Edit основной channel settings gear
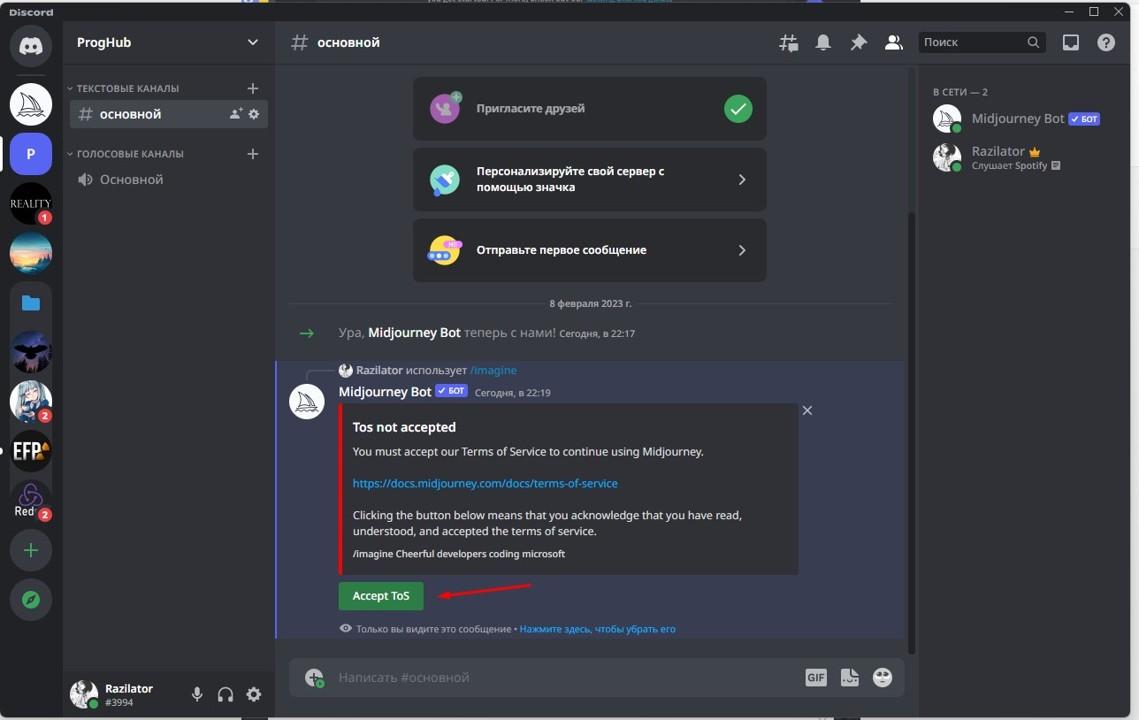Viewport: 1139px width, 720px height. pyautogui.click(x=254, y=114)
